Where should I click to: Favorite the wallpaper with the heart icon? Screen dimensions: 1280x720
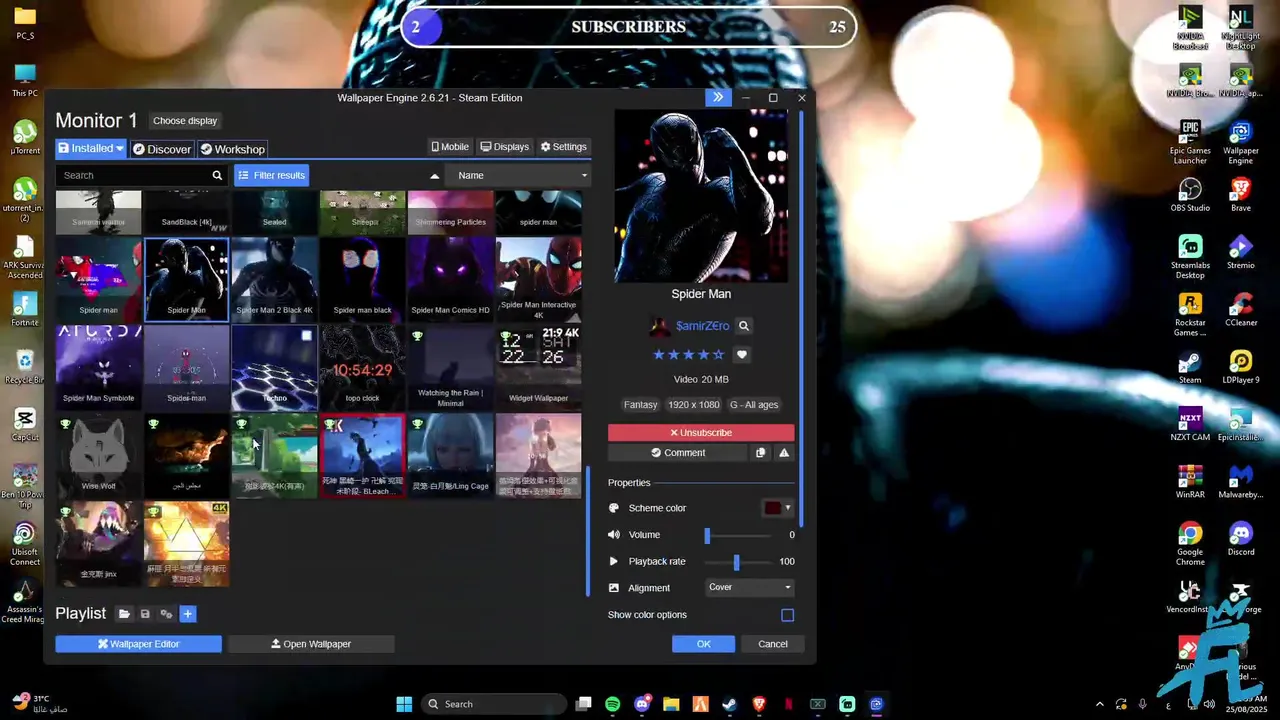[742, 355]
